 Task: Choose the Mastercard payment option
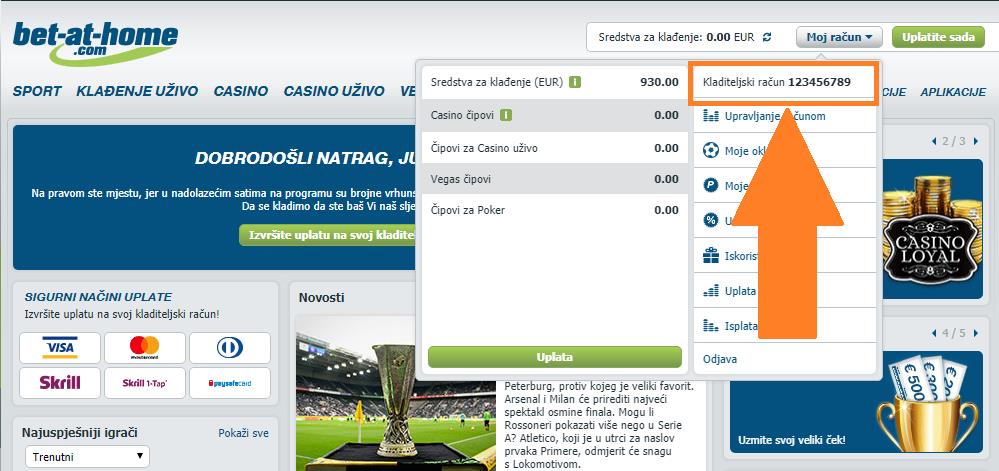(x=145, y=347)
